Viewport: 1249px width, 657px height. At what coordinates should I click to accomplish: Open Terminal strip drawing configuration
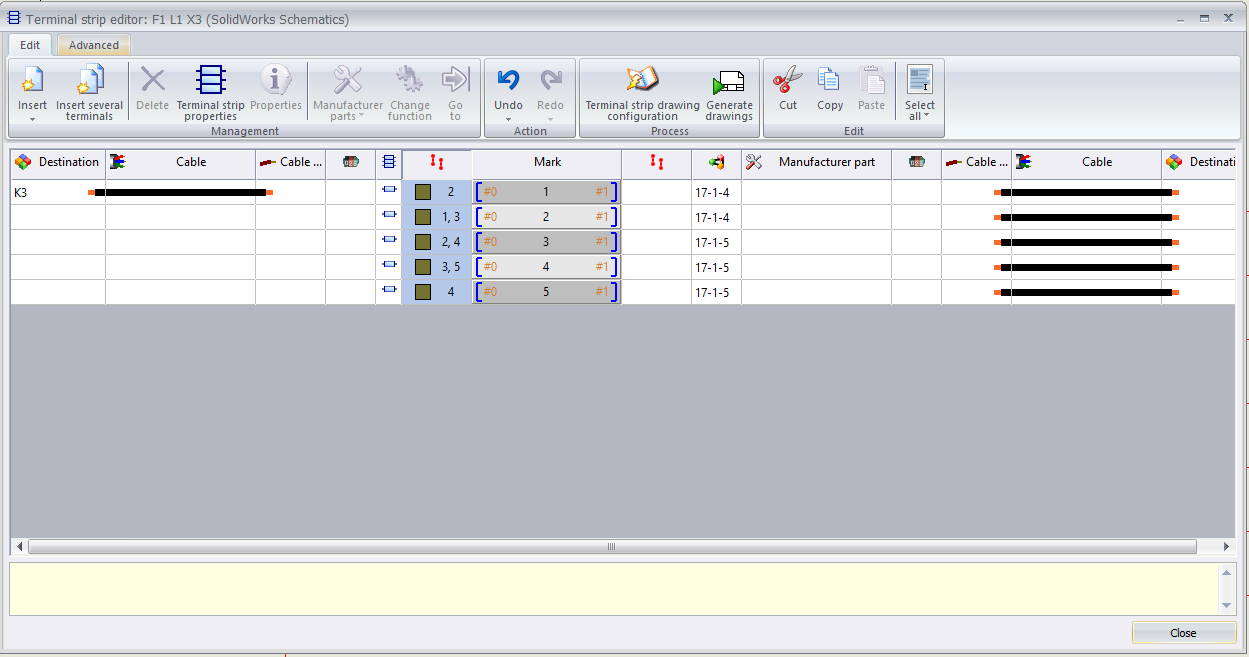(x=642, y=80)
